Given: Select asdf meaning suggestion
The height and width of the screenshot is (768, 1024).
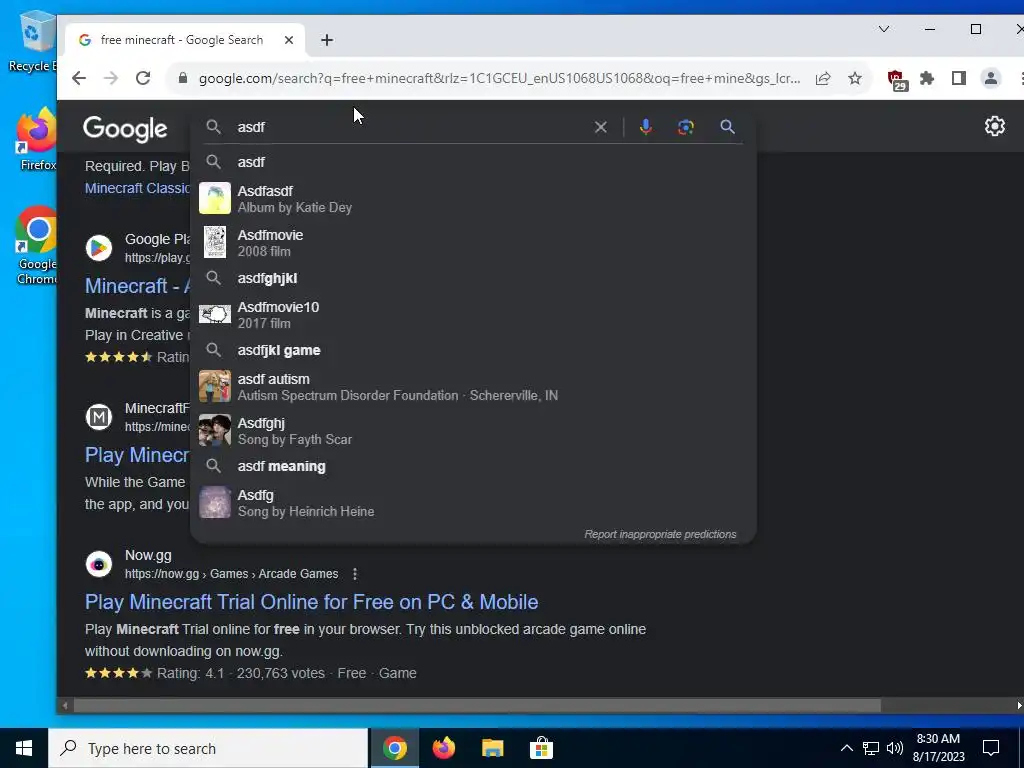Looking at the screenshot, I should (473, 466).
